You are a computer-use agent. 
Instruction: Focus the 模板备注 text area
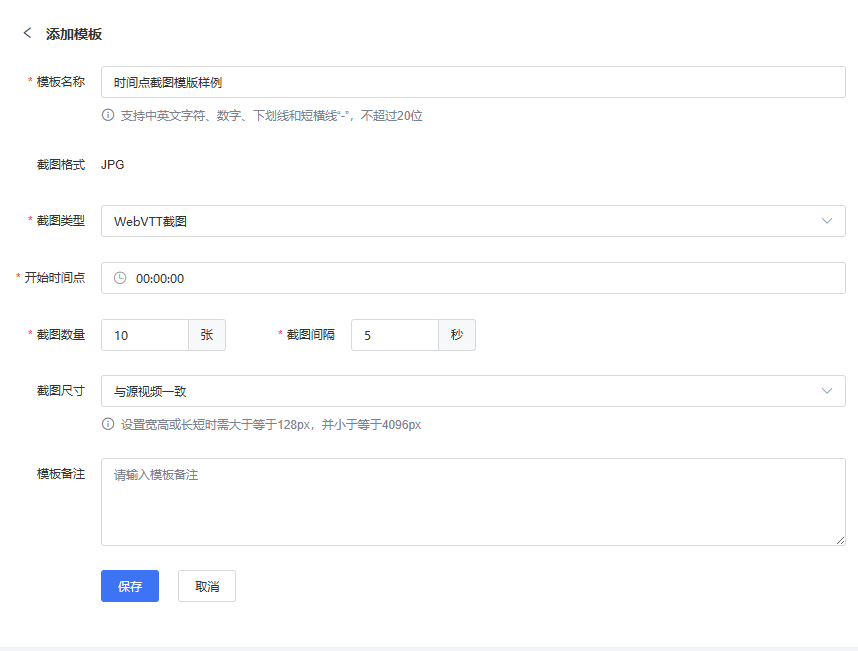coord(473,502)
